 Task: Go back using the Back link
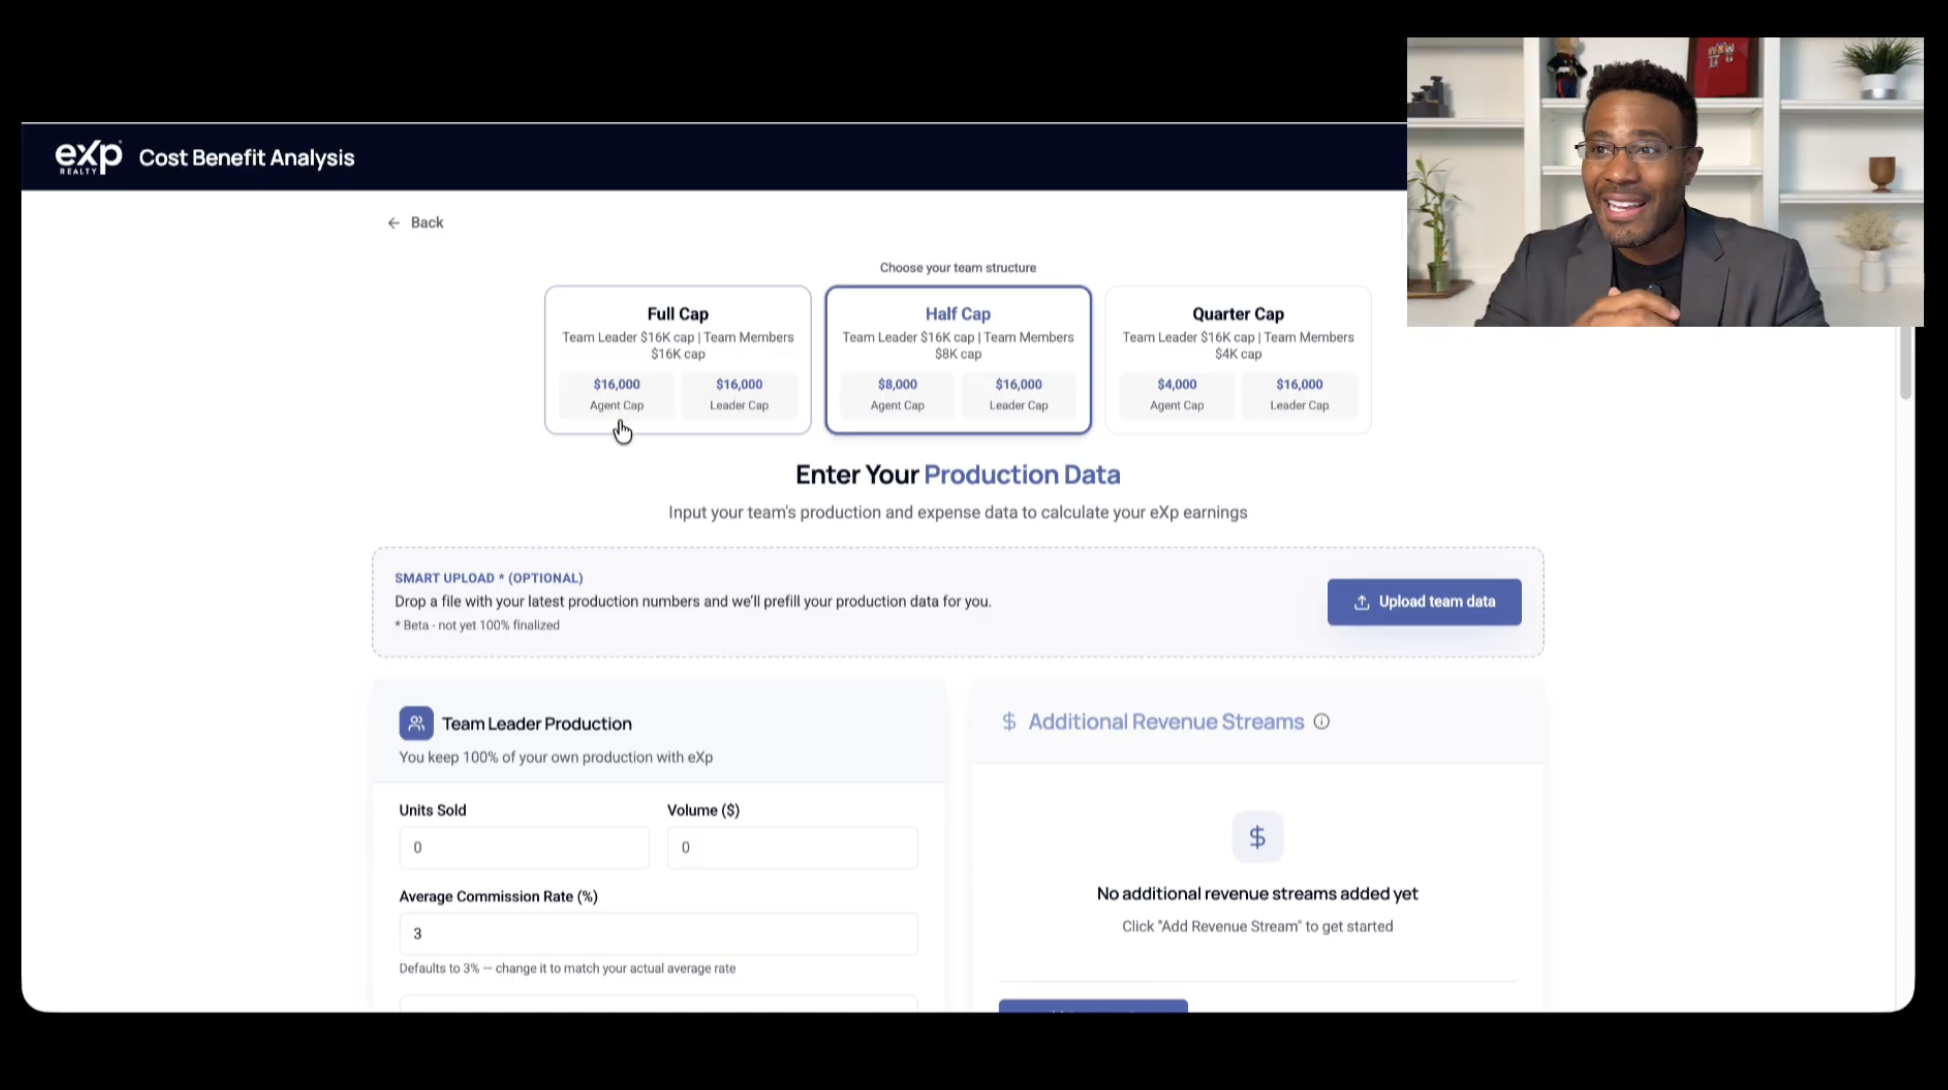(x=416, y=223)
